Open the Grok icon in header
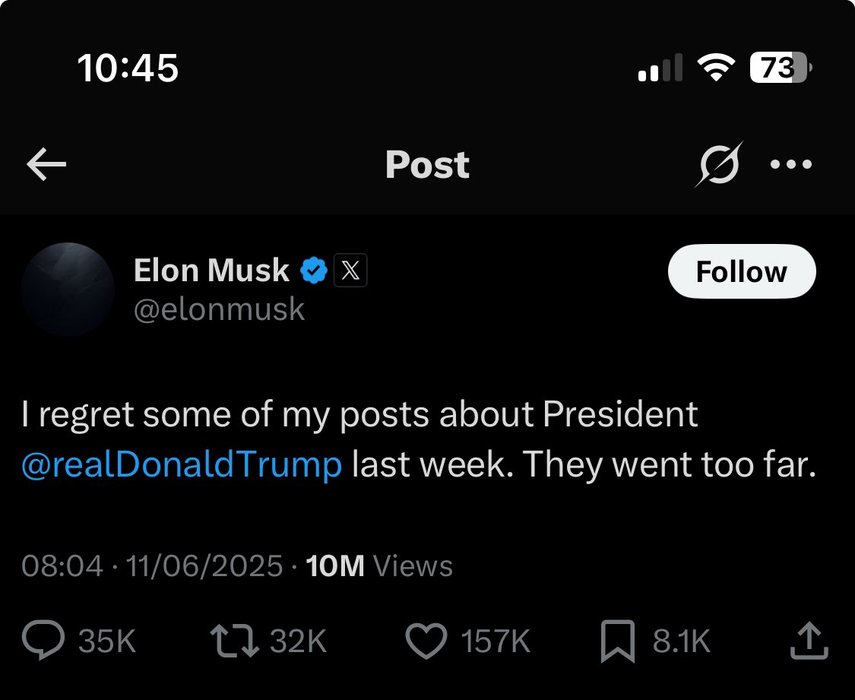 click(719, 165)
